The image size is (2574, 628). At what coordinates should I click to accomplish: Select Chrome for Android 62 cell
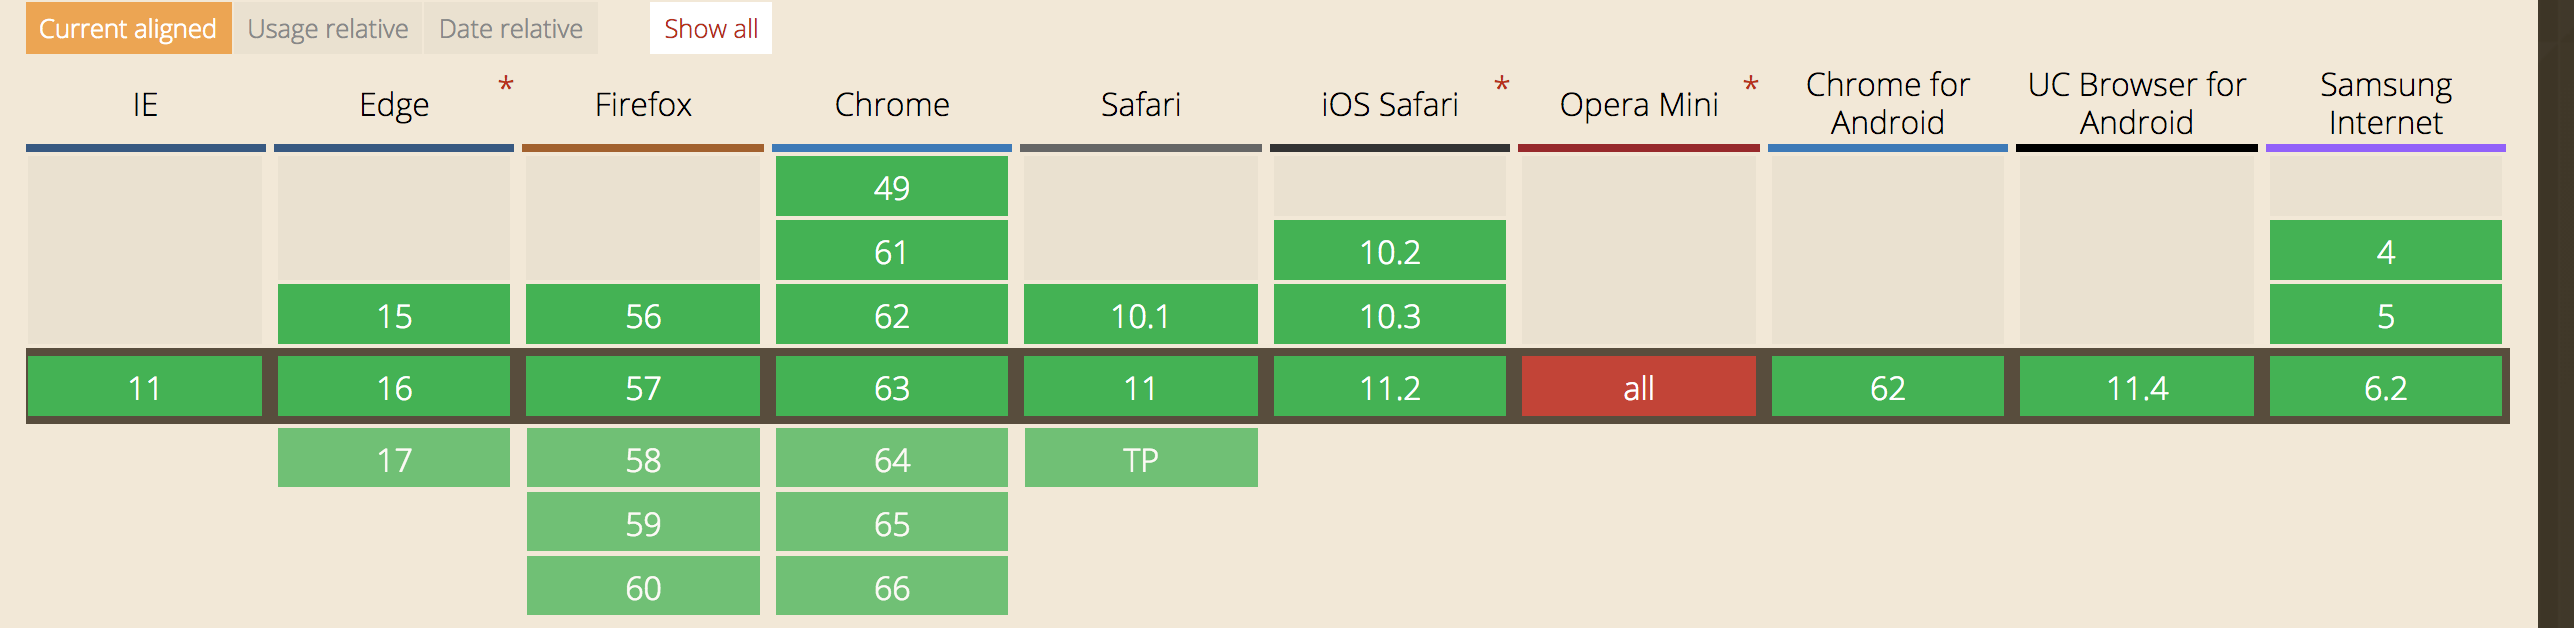point(1888,387)
